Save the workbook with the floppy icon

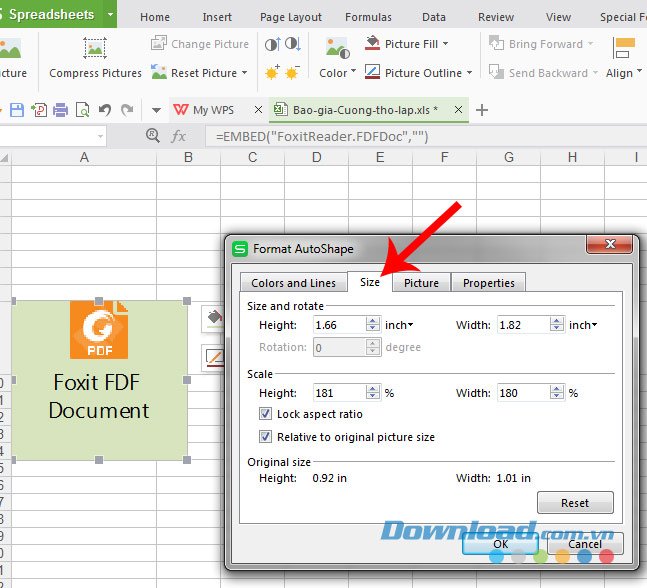pos(17,110)
